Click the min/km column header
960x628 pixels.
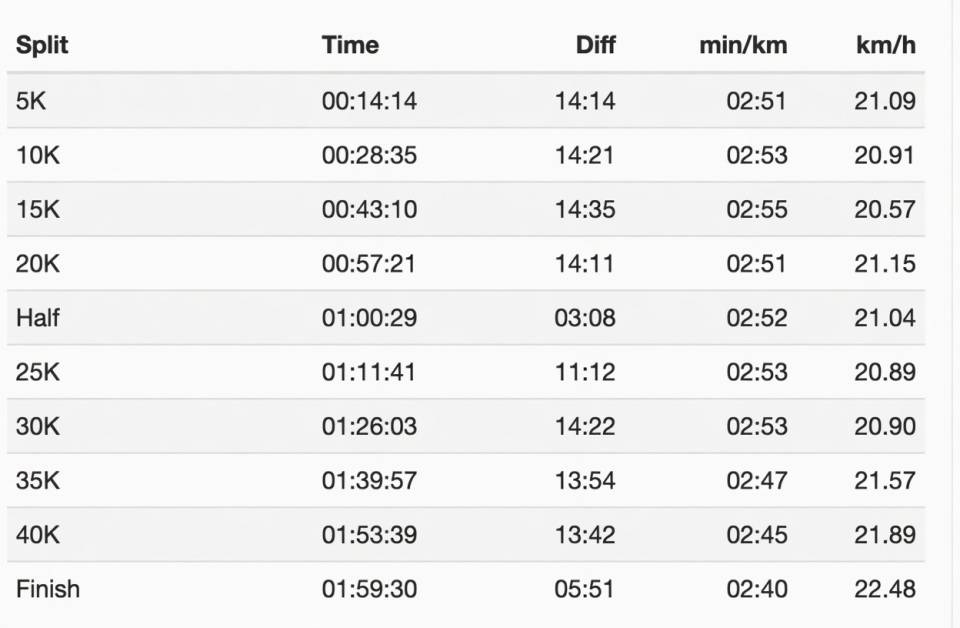743,45
